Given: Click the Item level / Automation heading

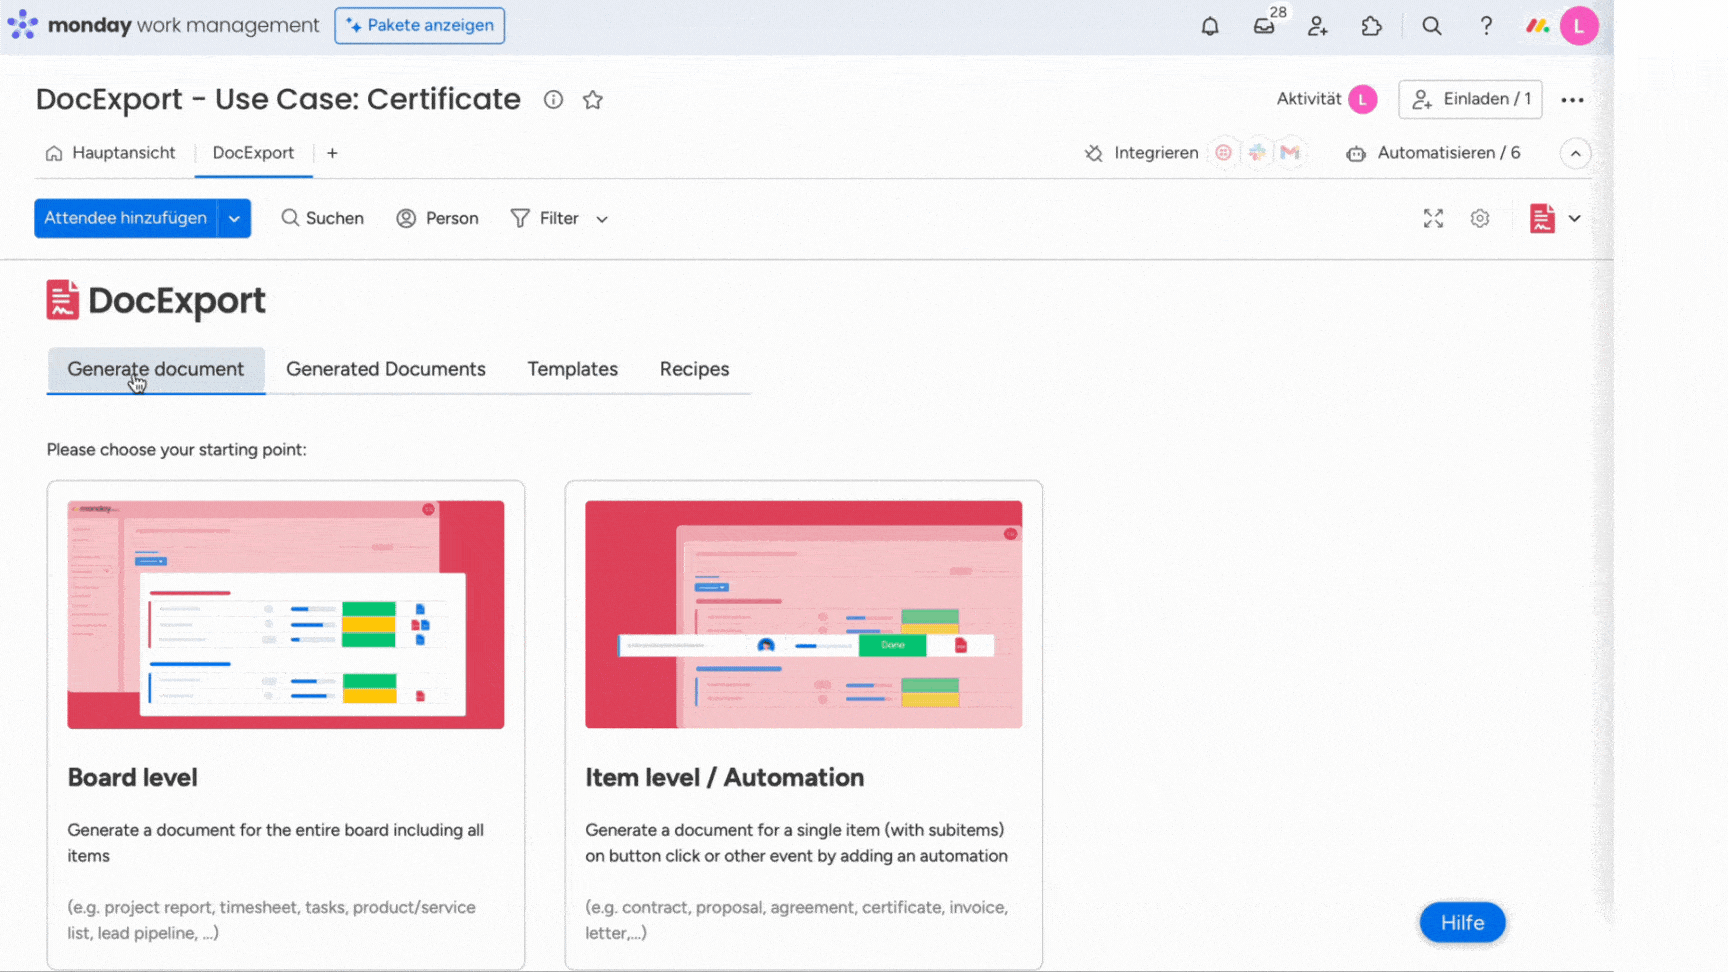Looking at the screenshot, I should [x=725, y=777].
